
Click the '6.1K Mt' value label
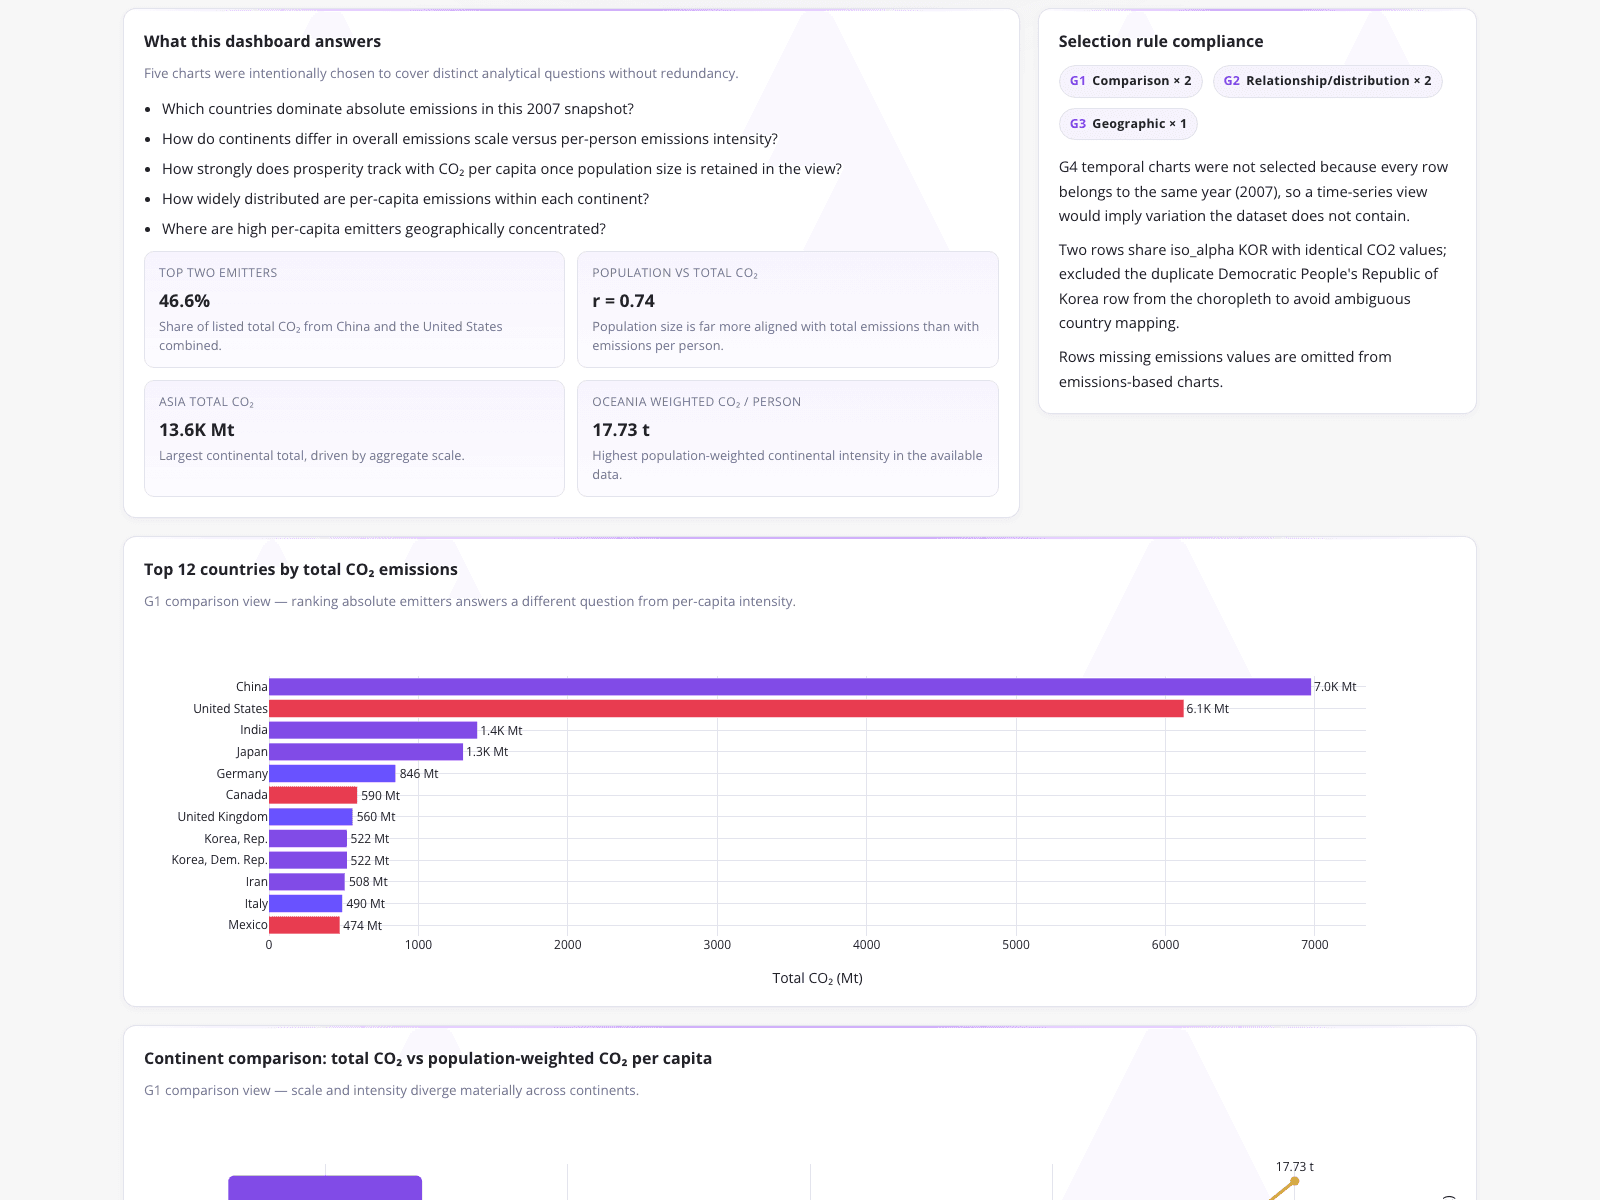(1208, 709)
